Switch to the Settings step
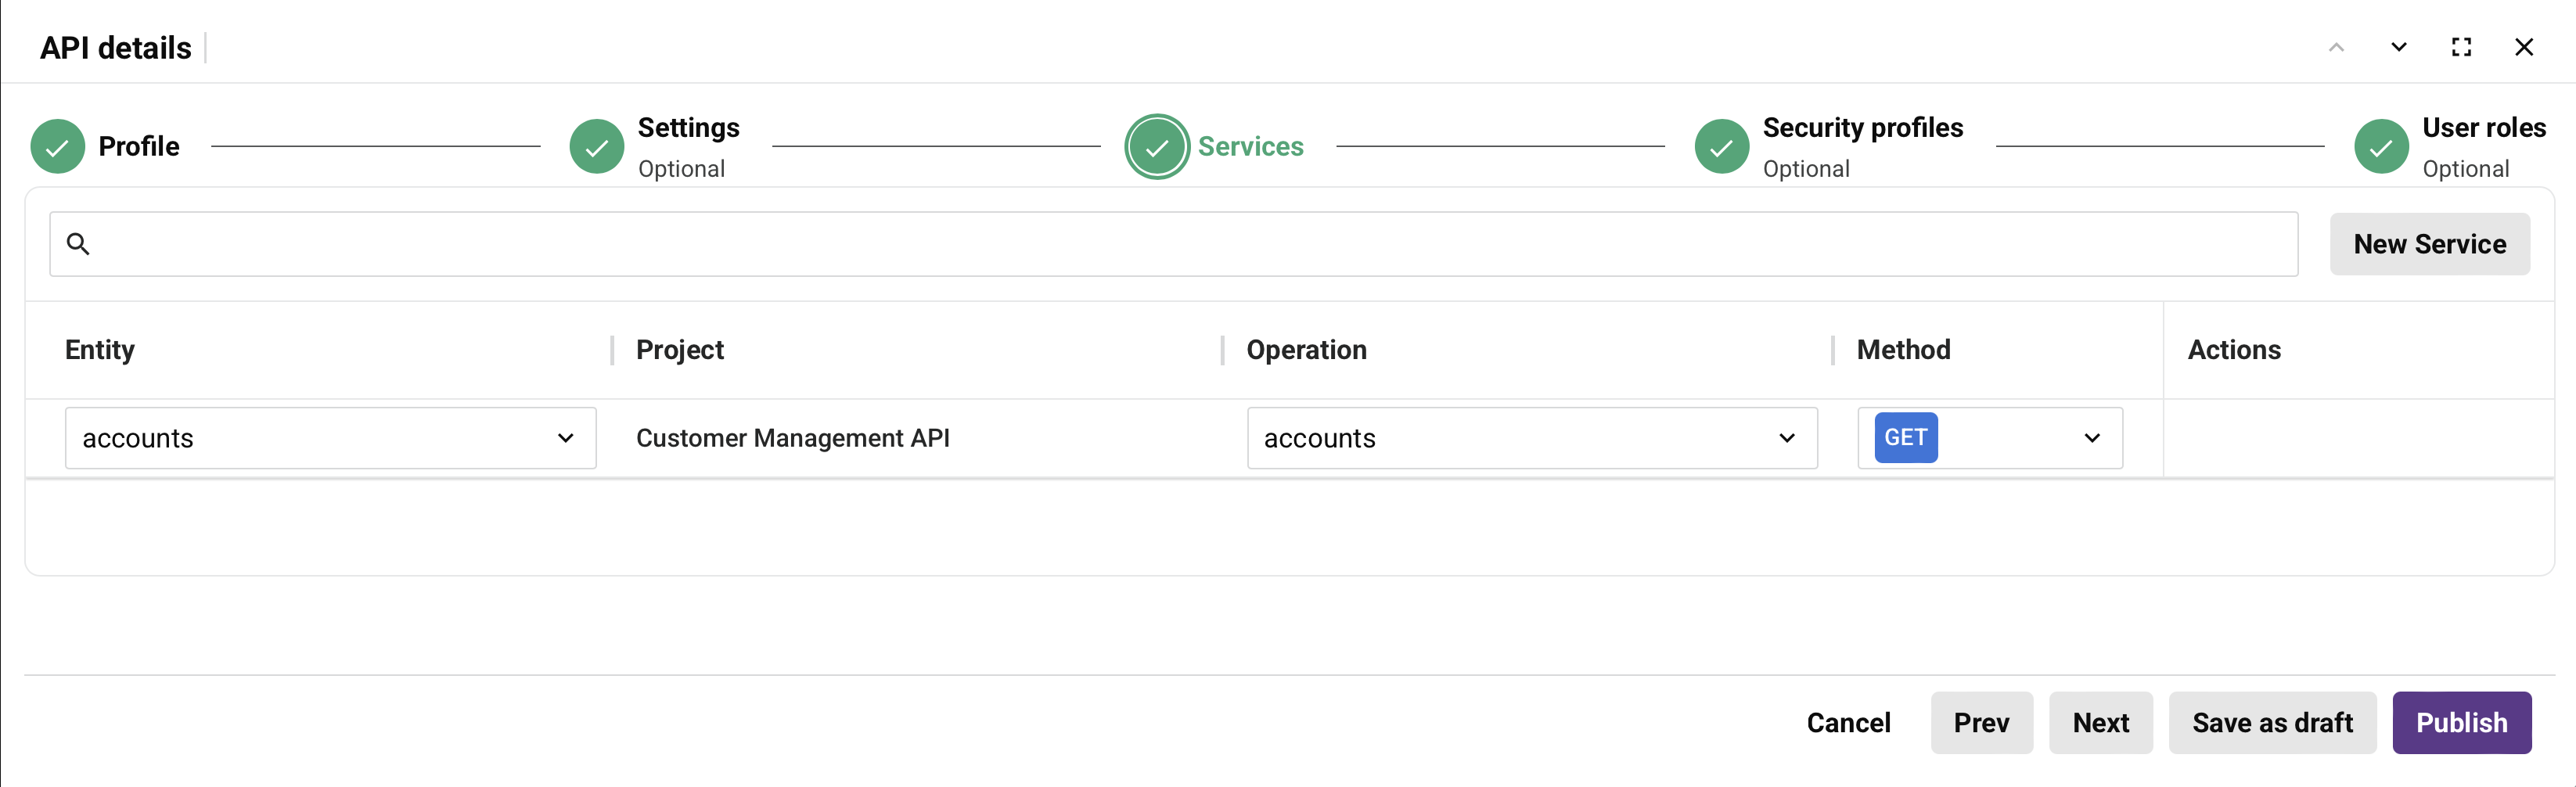This screenshot has width=2576, height=787. click(688, 128)
